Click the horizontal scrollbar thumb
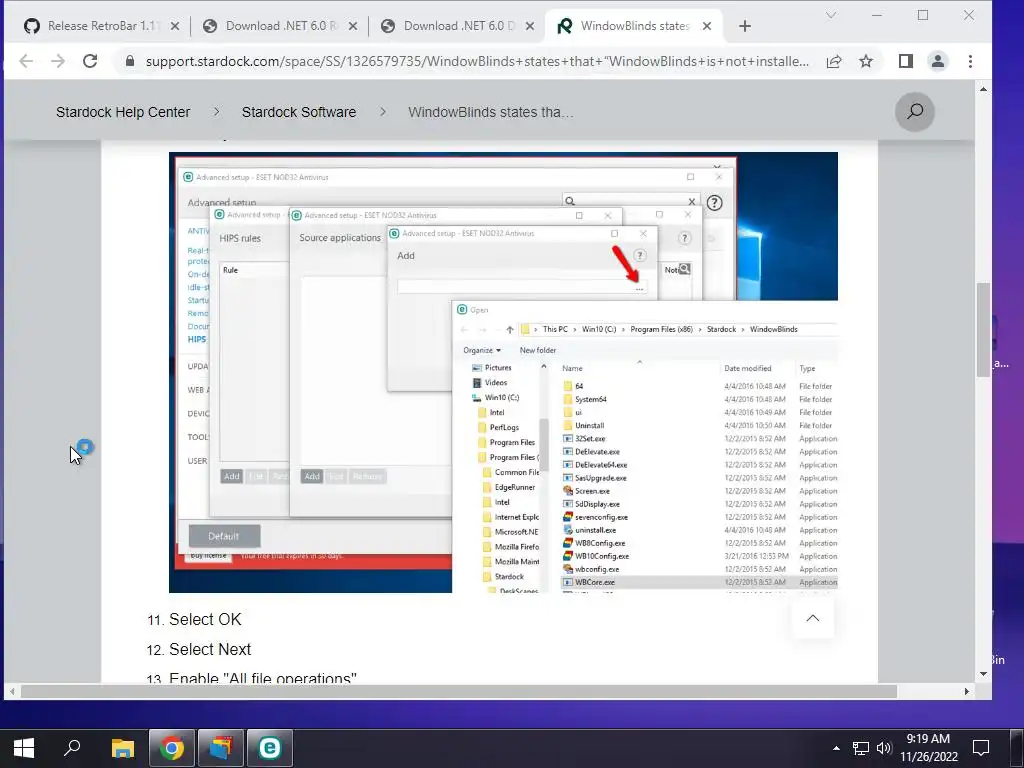The width and height of the screenshot is (1024, 768). tap(458, 691)
